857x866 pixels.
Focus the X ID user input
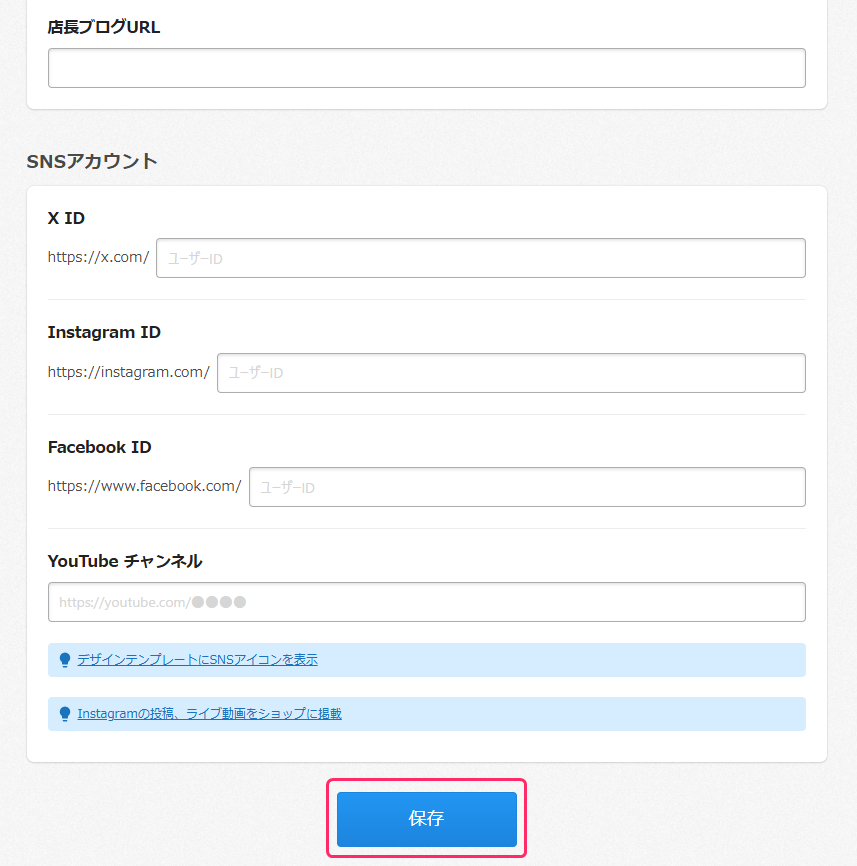coord(480,258)
